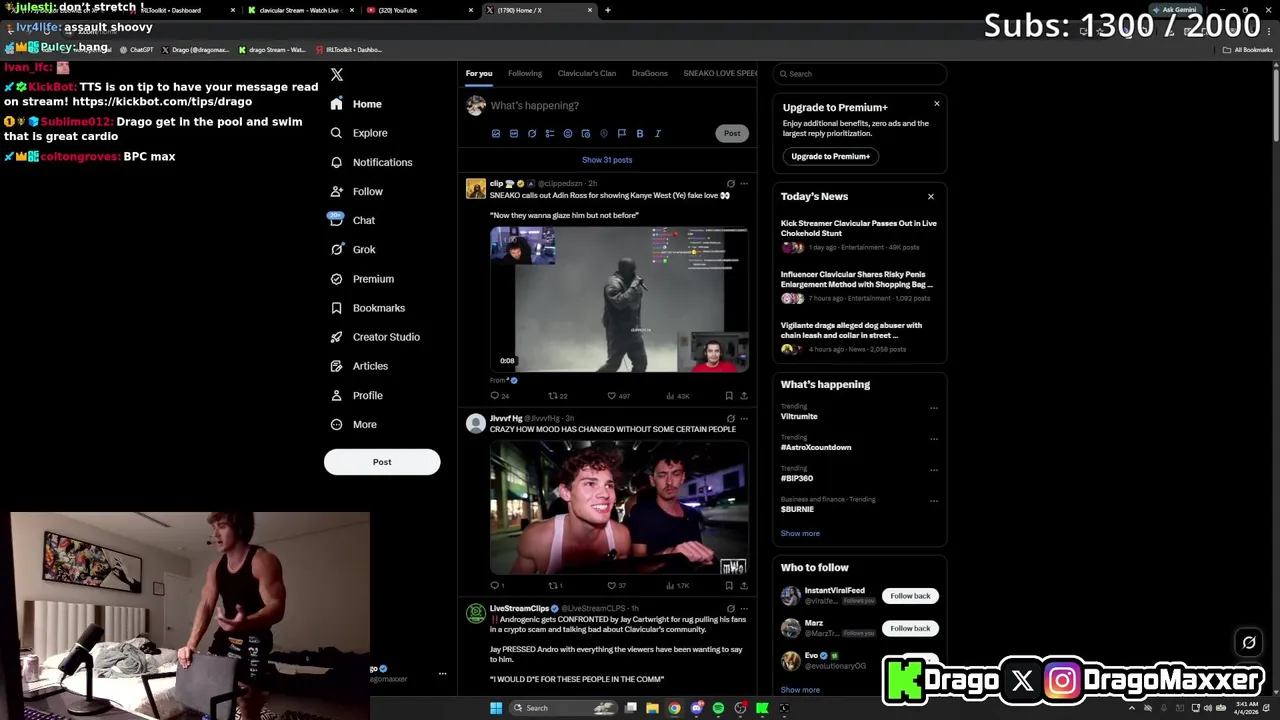Image resolution: width=1280 pixels, height=720 pixels.
Task: Open more options on clip post
Action: (x=744, y=184)
